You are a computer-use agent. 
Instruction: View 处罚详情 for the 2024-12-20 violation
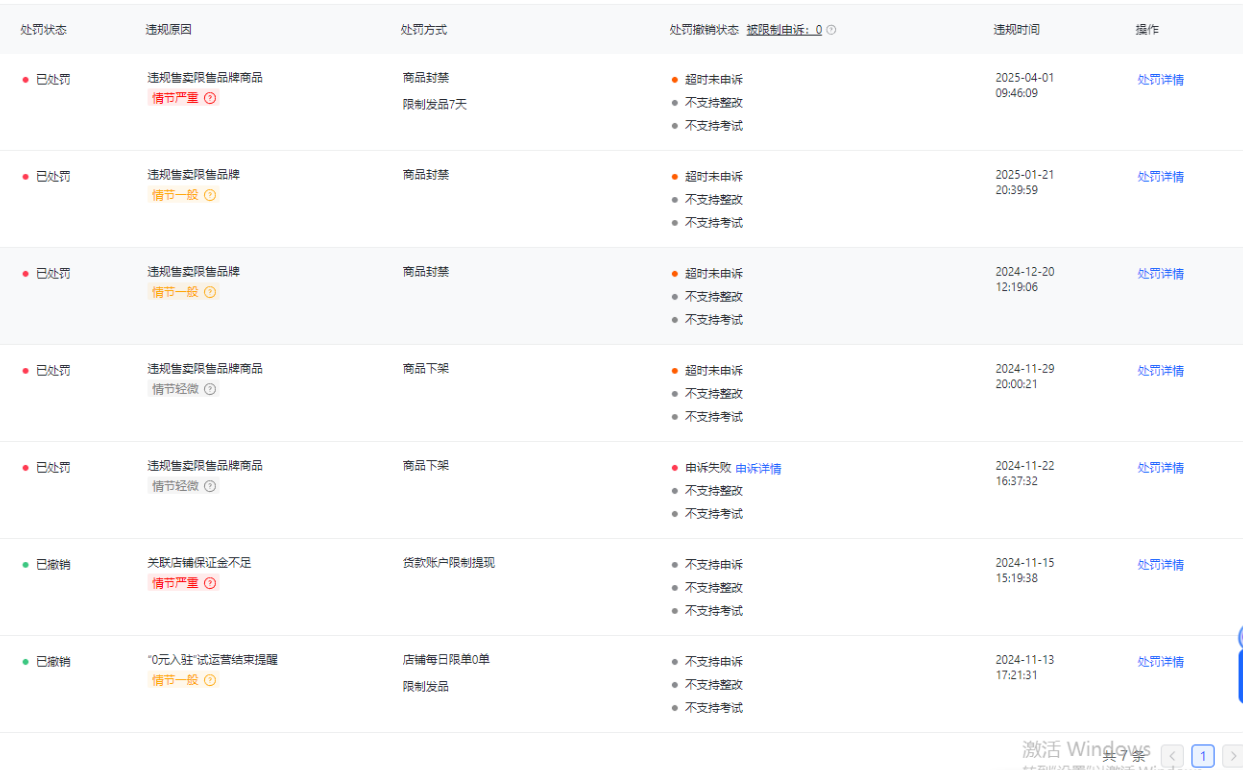coord(1160,274)
